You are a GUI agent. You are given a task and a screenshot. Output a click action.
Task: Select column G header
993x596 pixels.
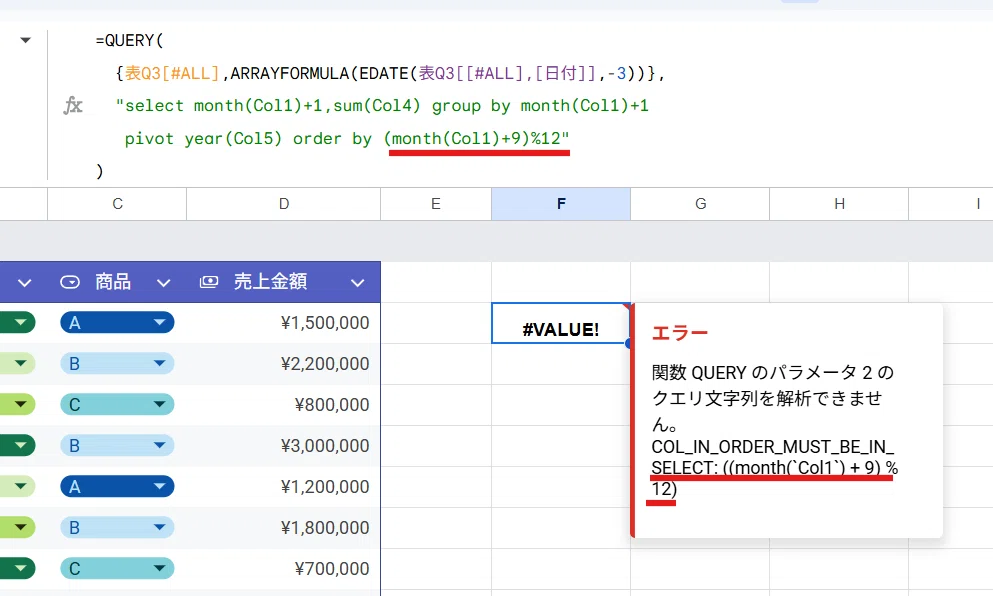[700, 204]
